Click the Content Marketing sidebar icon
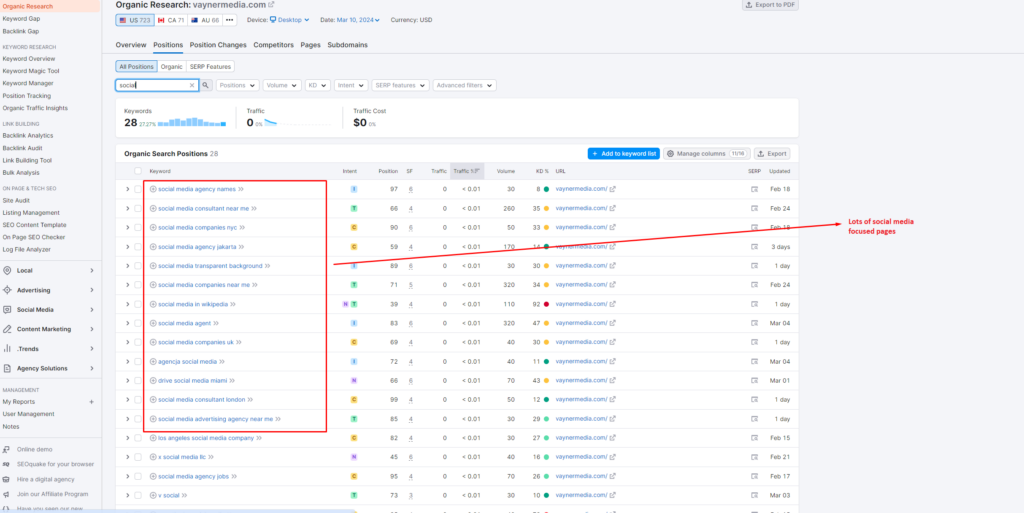The image size is (1024, 513). pos(7,329)
